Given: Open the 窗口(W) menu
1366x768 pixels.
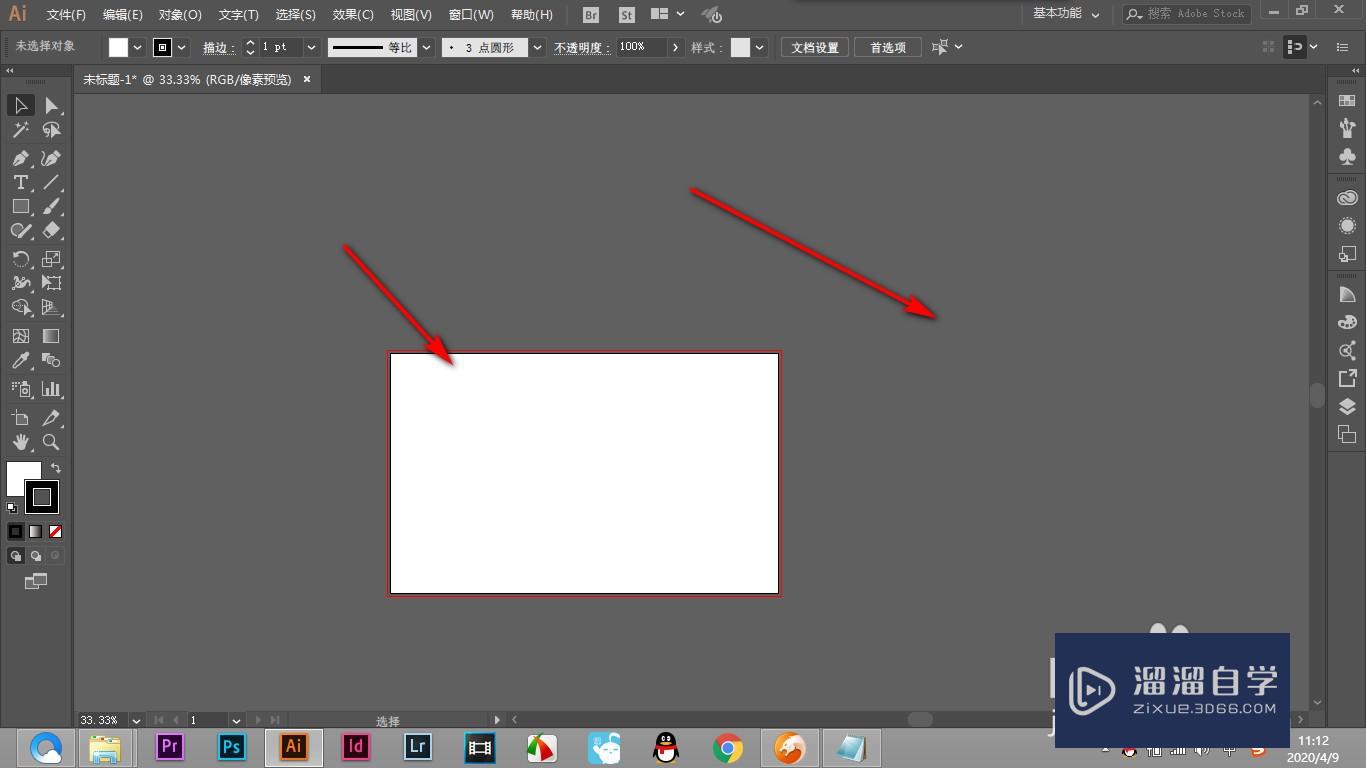Looking at the screenshot, I should point(471,15).
